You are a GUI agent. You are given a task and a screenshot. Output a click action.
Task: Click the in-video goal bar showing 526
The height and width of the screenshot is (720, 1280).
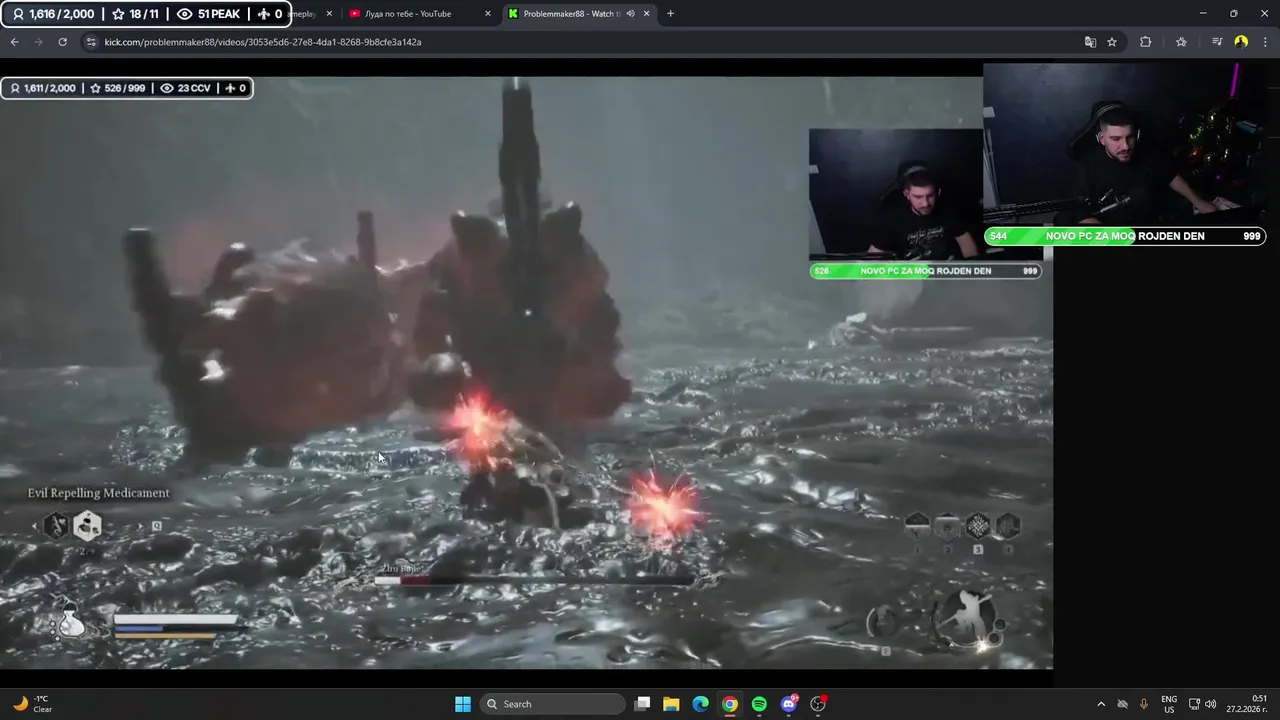click(925, 271)
